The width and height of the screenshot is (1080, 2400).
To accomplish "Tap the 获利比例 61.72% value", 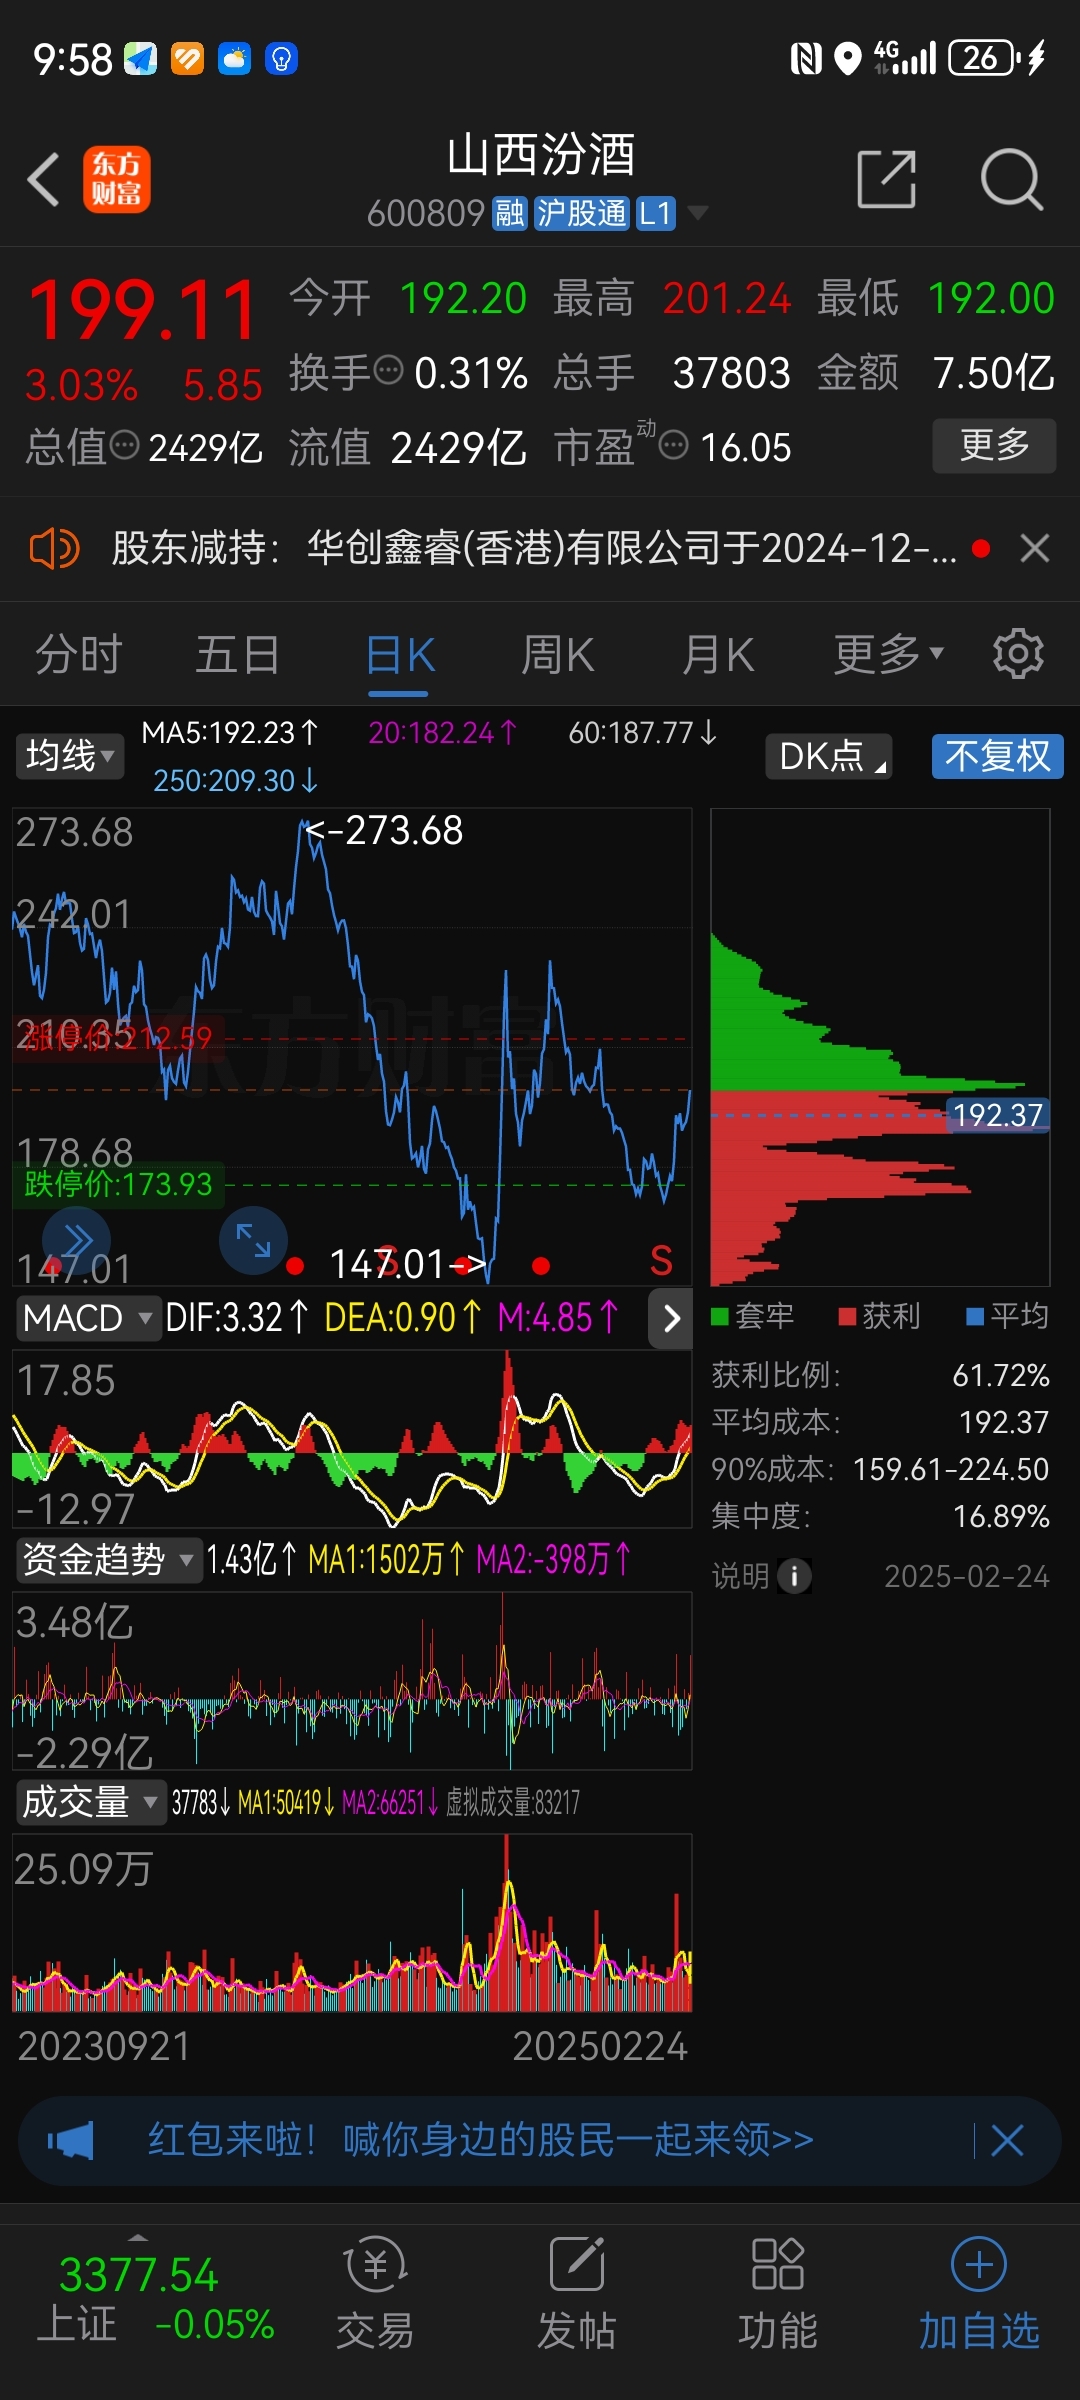I will click(x=1000, y=1375).
